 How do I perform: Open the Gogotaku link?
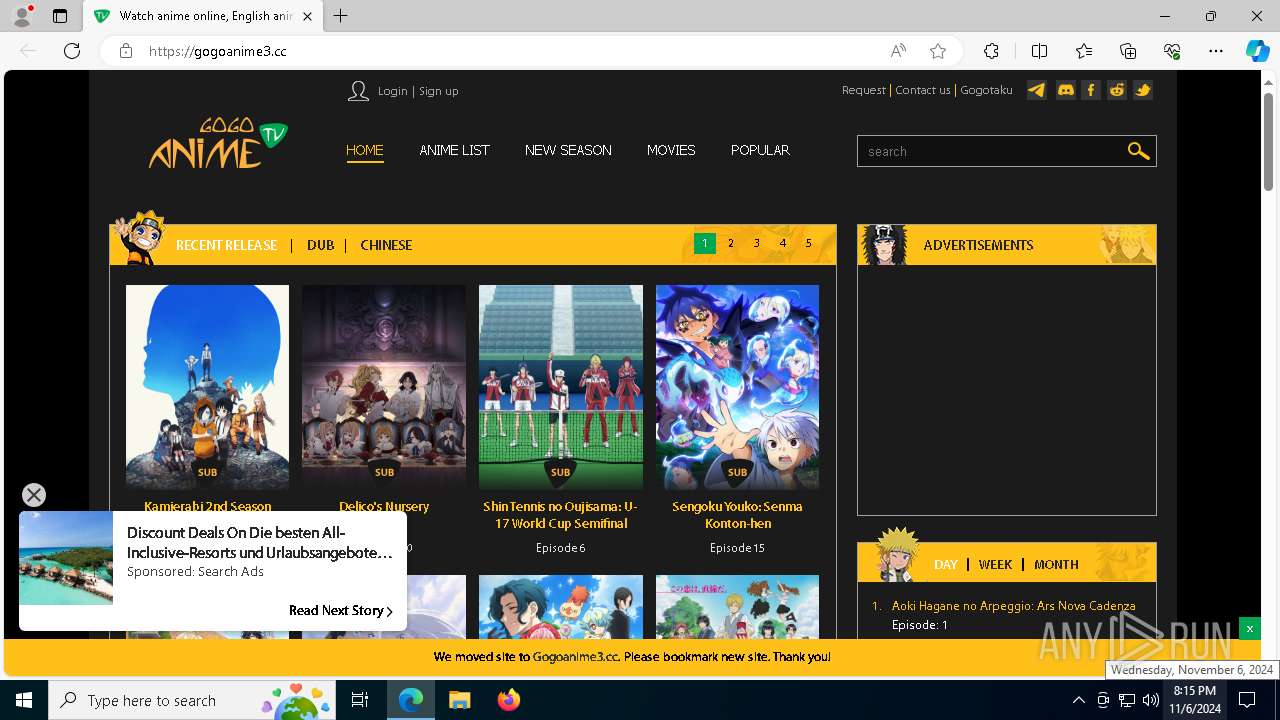(986, 90)
